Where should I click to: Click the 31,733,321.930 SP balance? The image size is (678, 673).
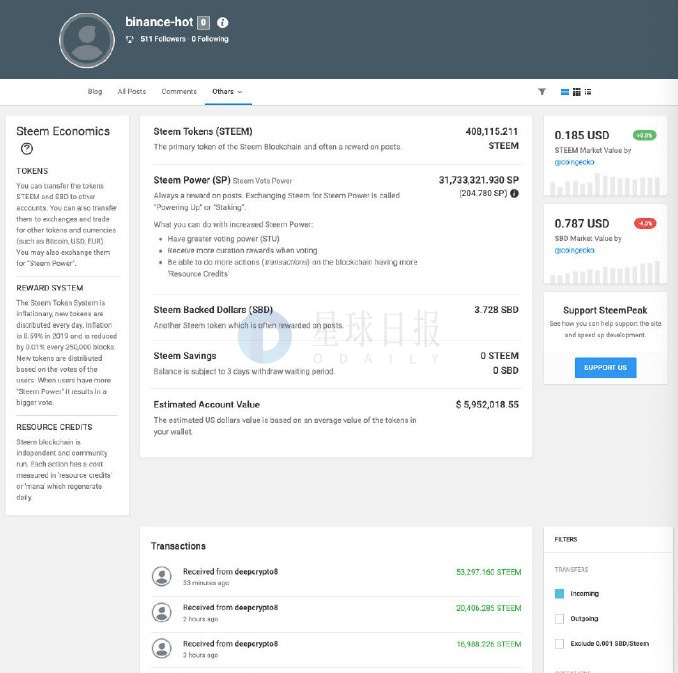[x=479, y=180]
